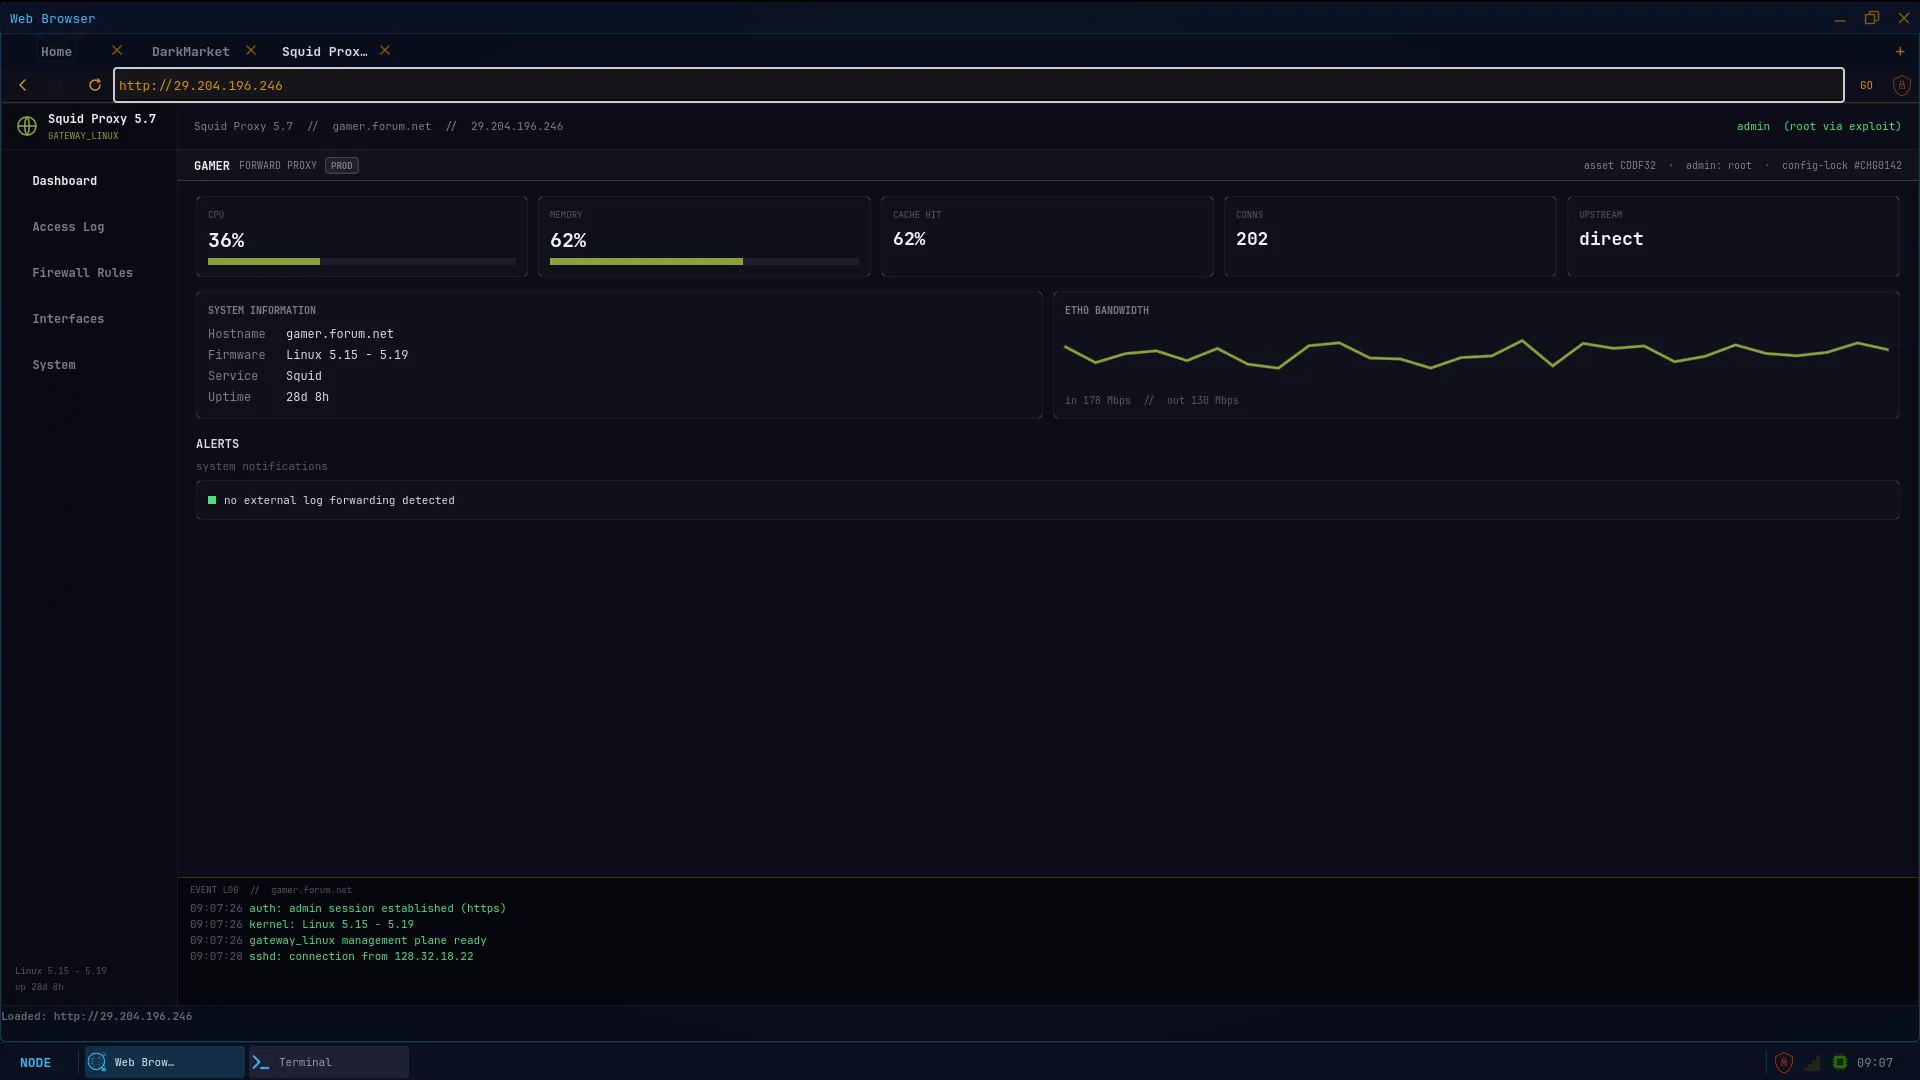Viewport: 1920px width, 1080px height.
Task: Click hostname value gamer.forum.net in System Information
Action: 340,334
